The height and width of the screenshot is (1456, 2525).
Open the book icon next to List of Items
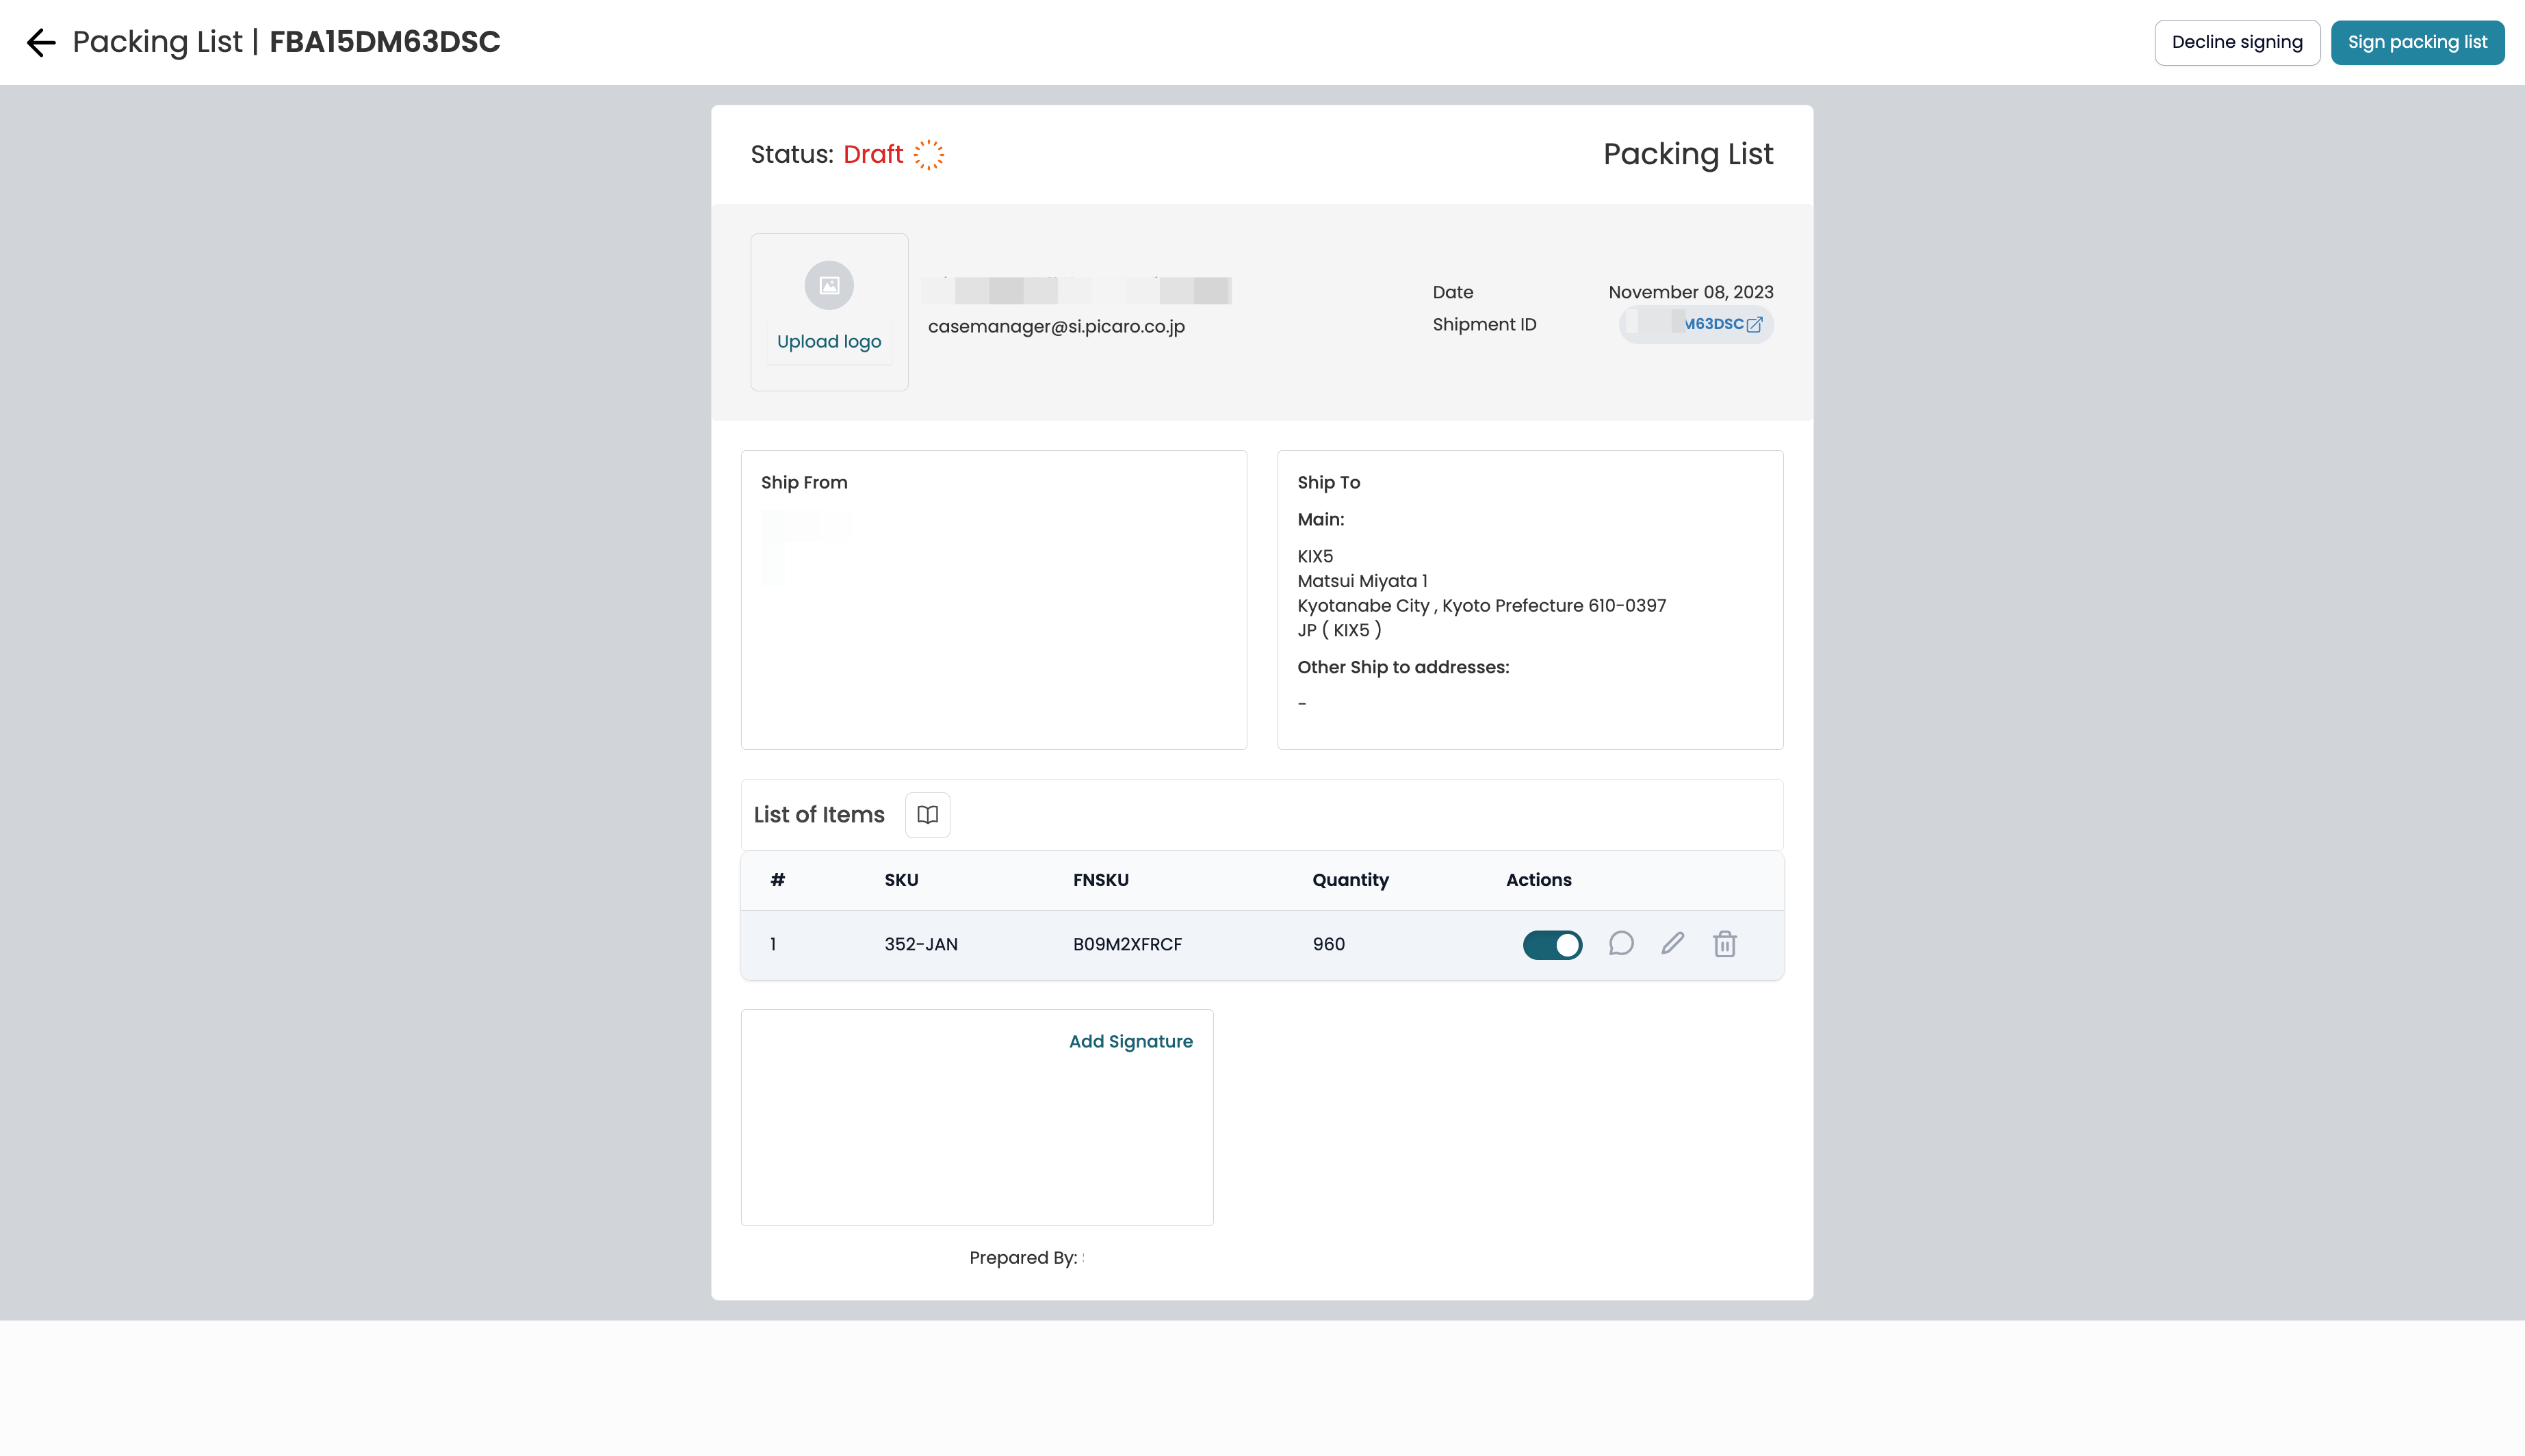tap(927, 815)
